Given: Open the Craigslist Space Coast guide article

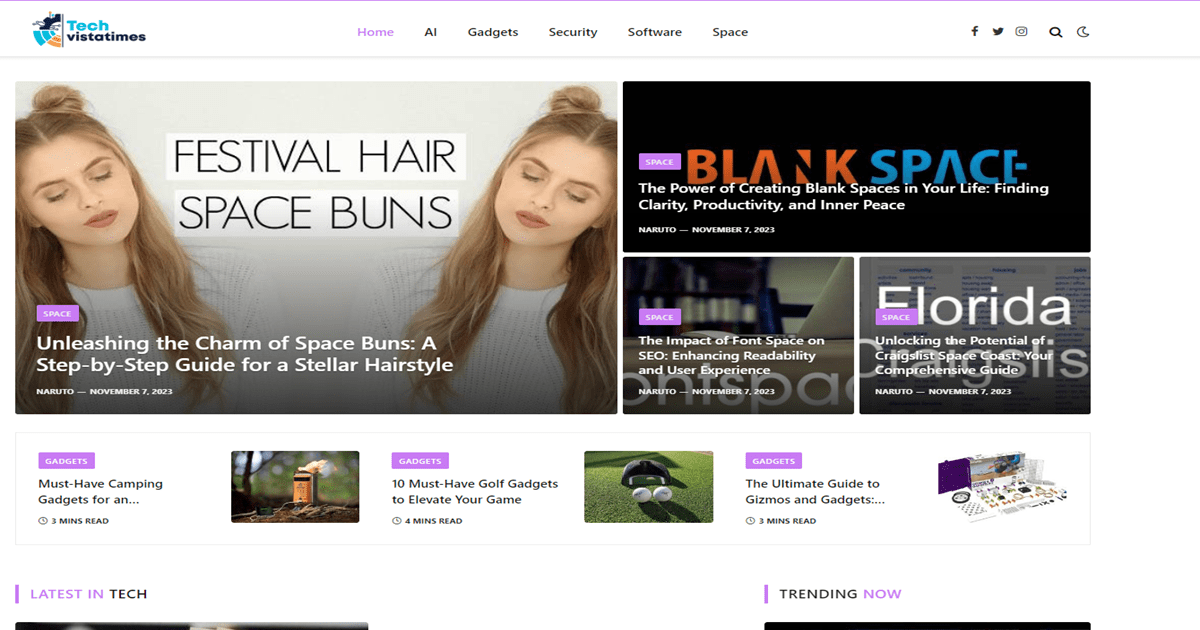Looking at the screenshot, I should click(x=964, y=355).
